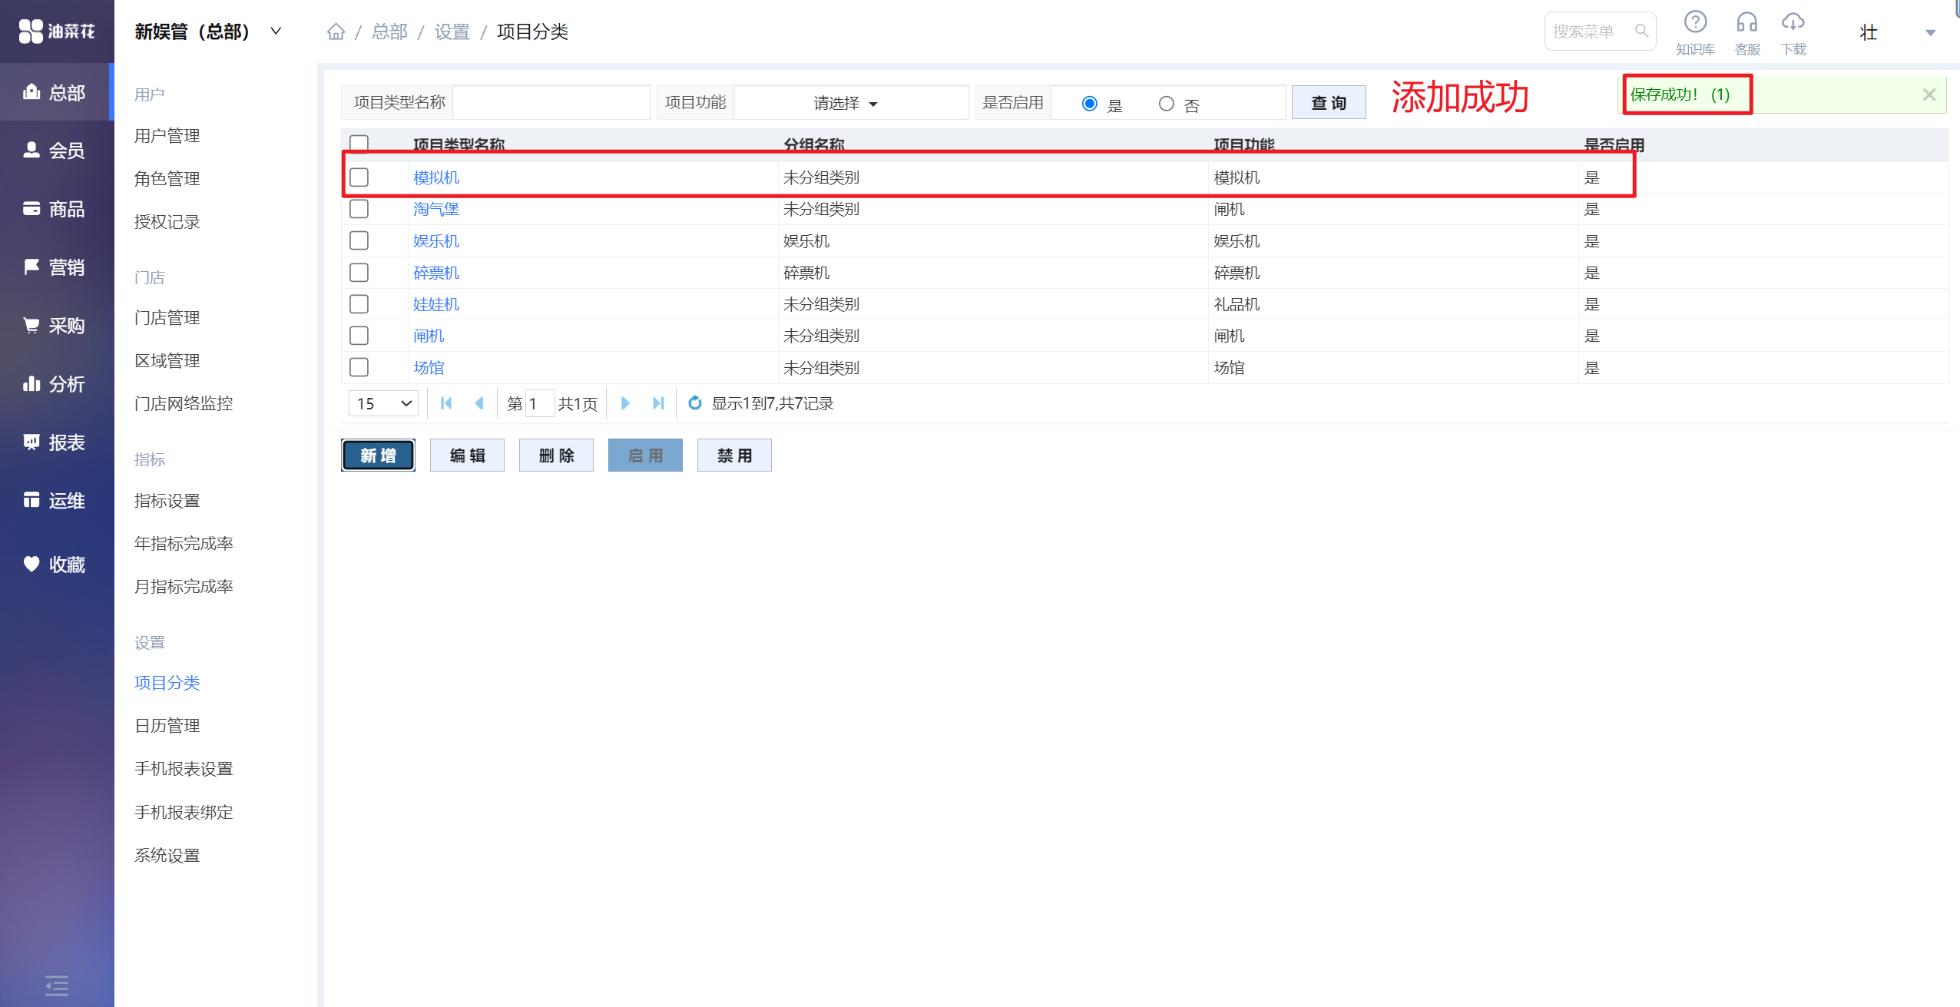
Task: Focus the 项目类型名称 filter input
Action: coord(552,103)
